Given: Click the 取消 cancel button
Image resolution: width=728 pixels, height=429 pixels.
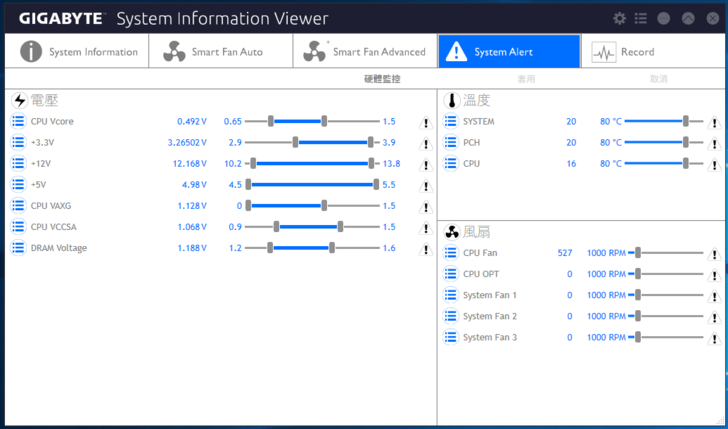Looking at the screenshot, I should [659, 79].
